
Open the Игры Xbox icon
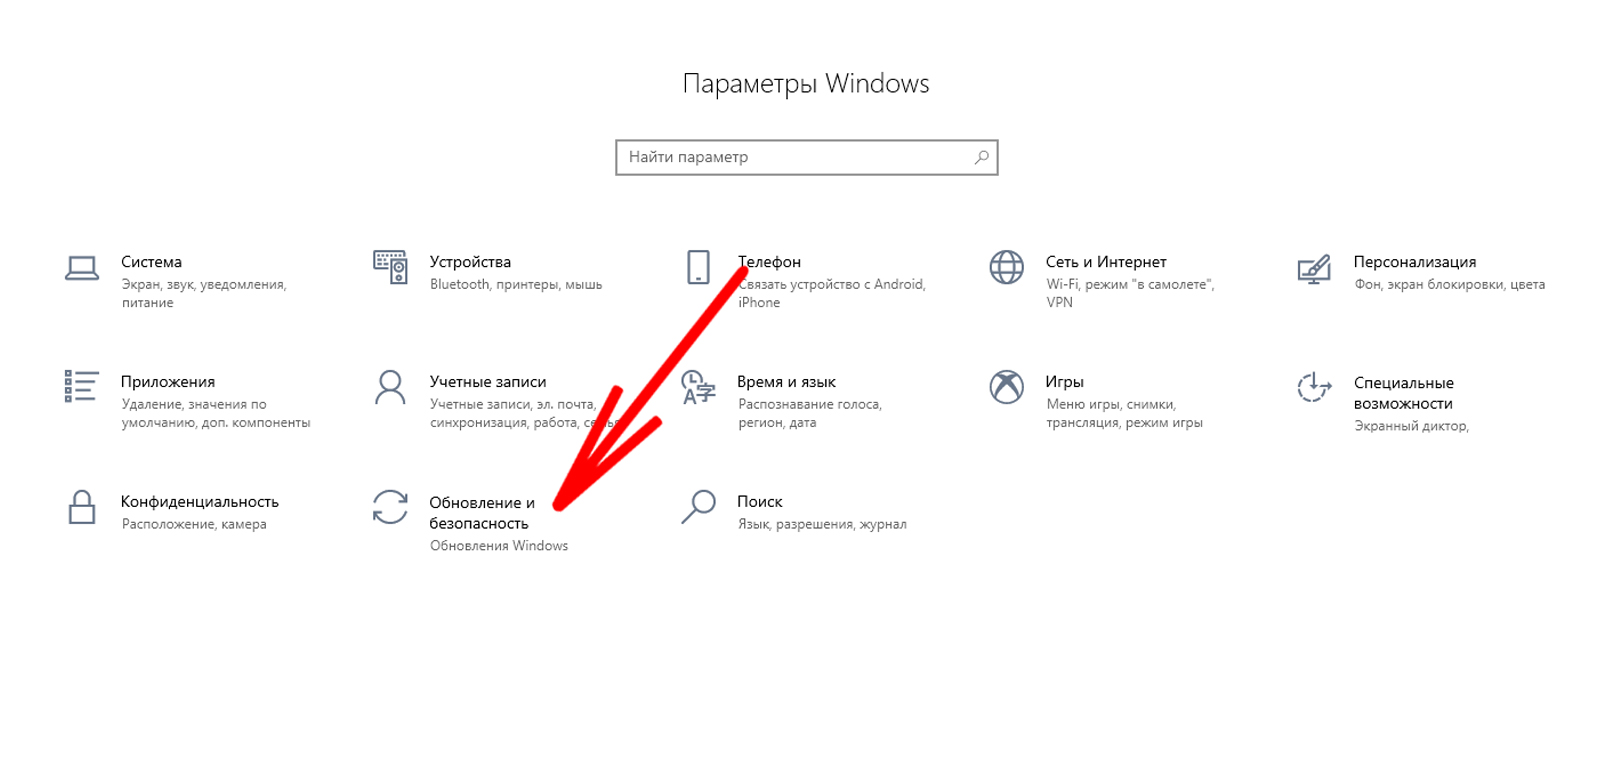point(1006,387)
